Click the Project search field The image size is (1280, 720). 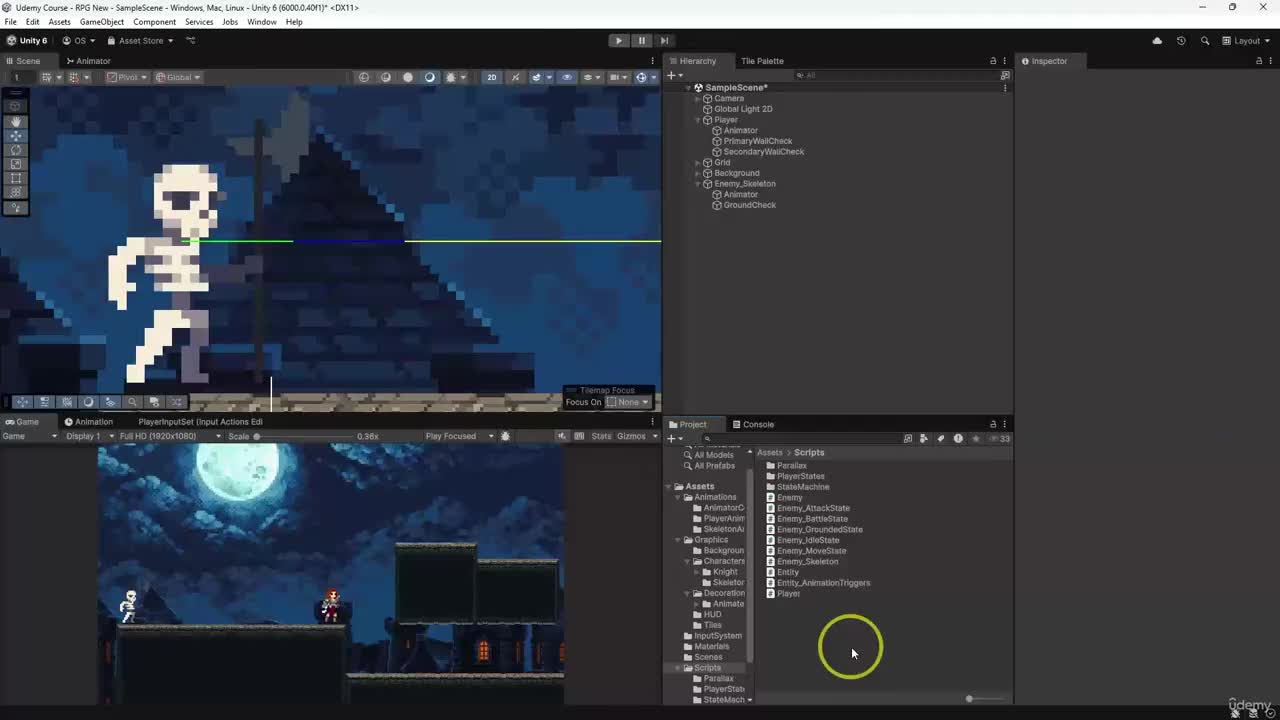pyautogui.click(x=801, y=438)
